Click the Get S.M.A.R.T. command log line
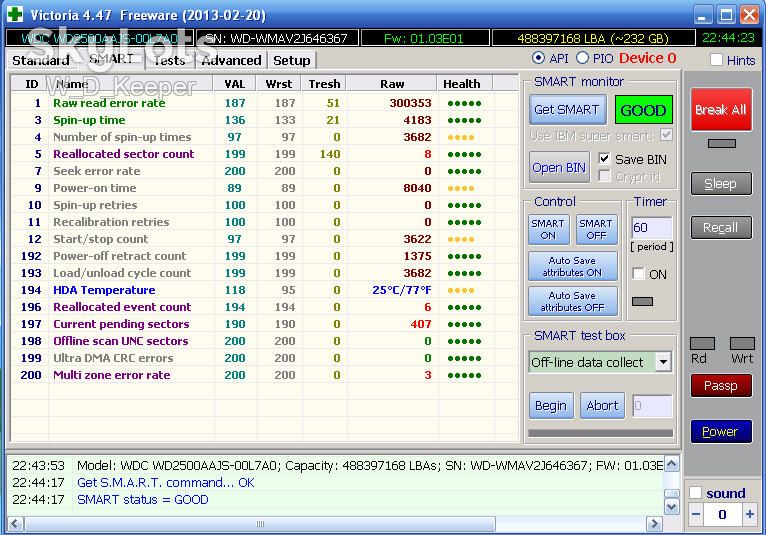 point(166,483)
